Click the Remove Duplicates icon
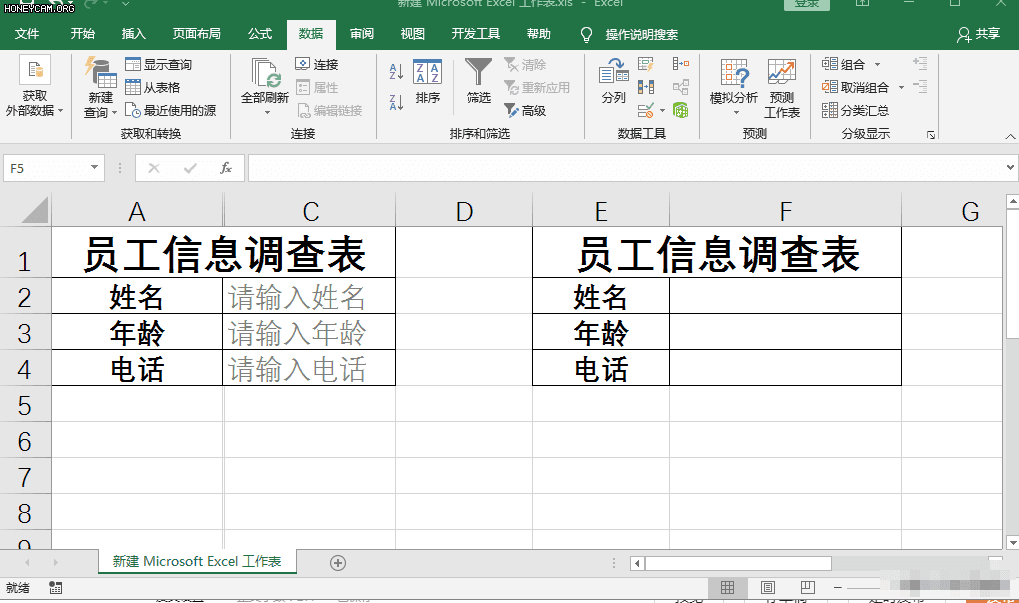This screenshot has height=603, width=1019. [x=646, y=85]
